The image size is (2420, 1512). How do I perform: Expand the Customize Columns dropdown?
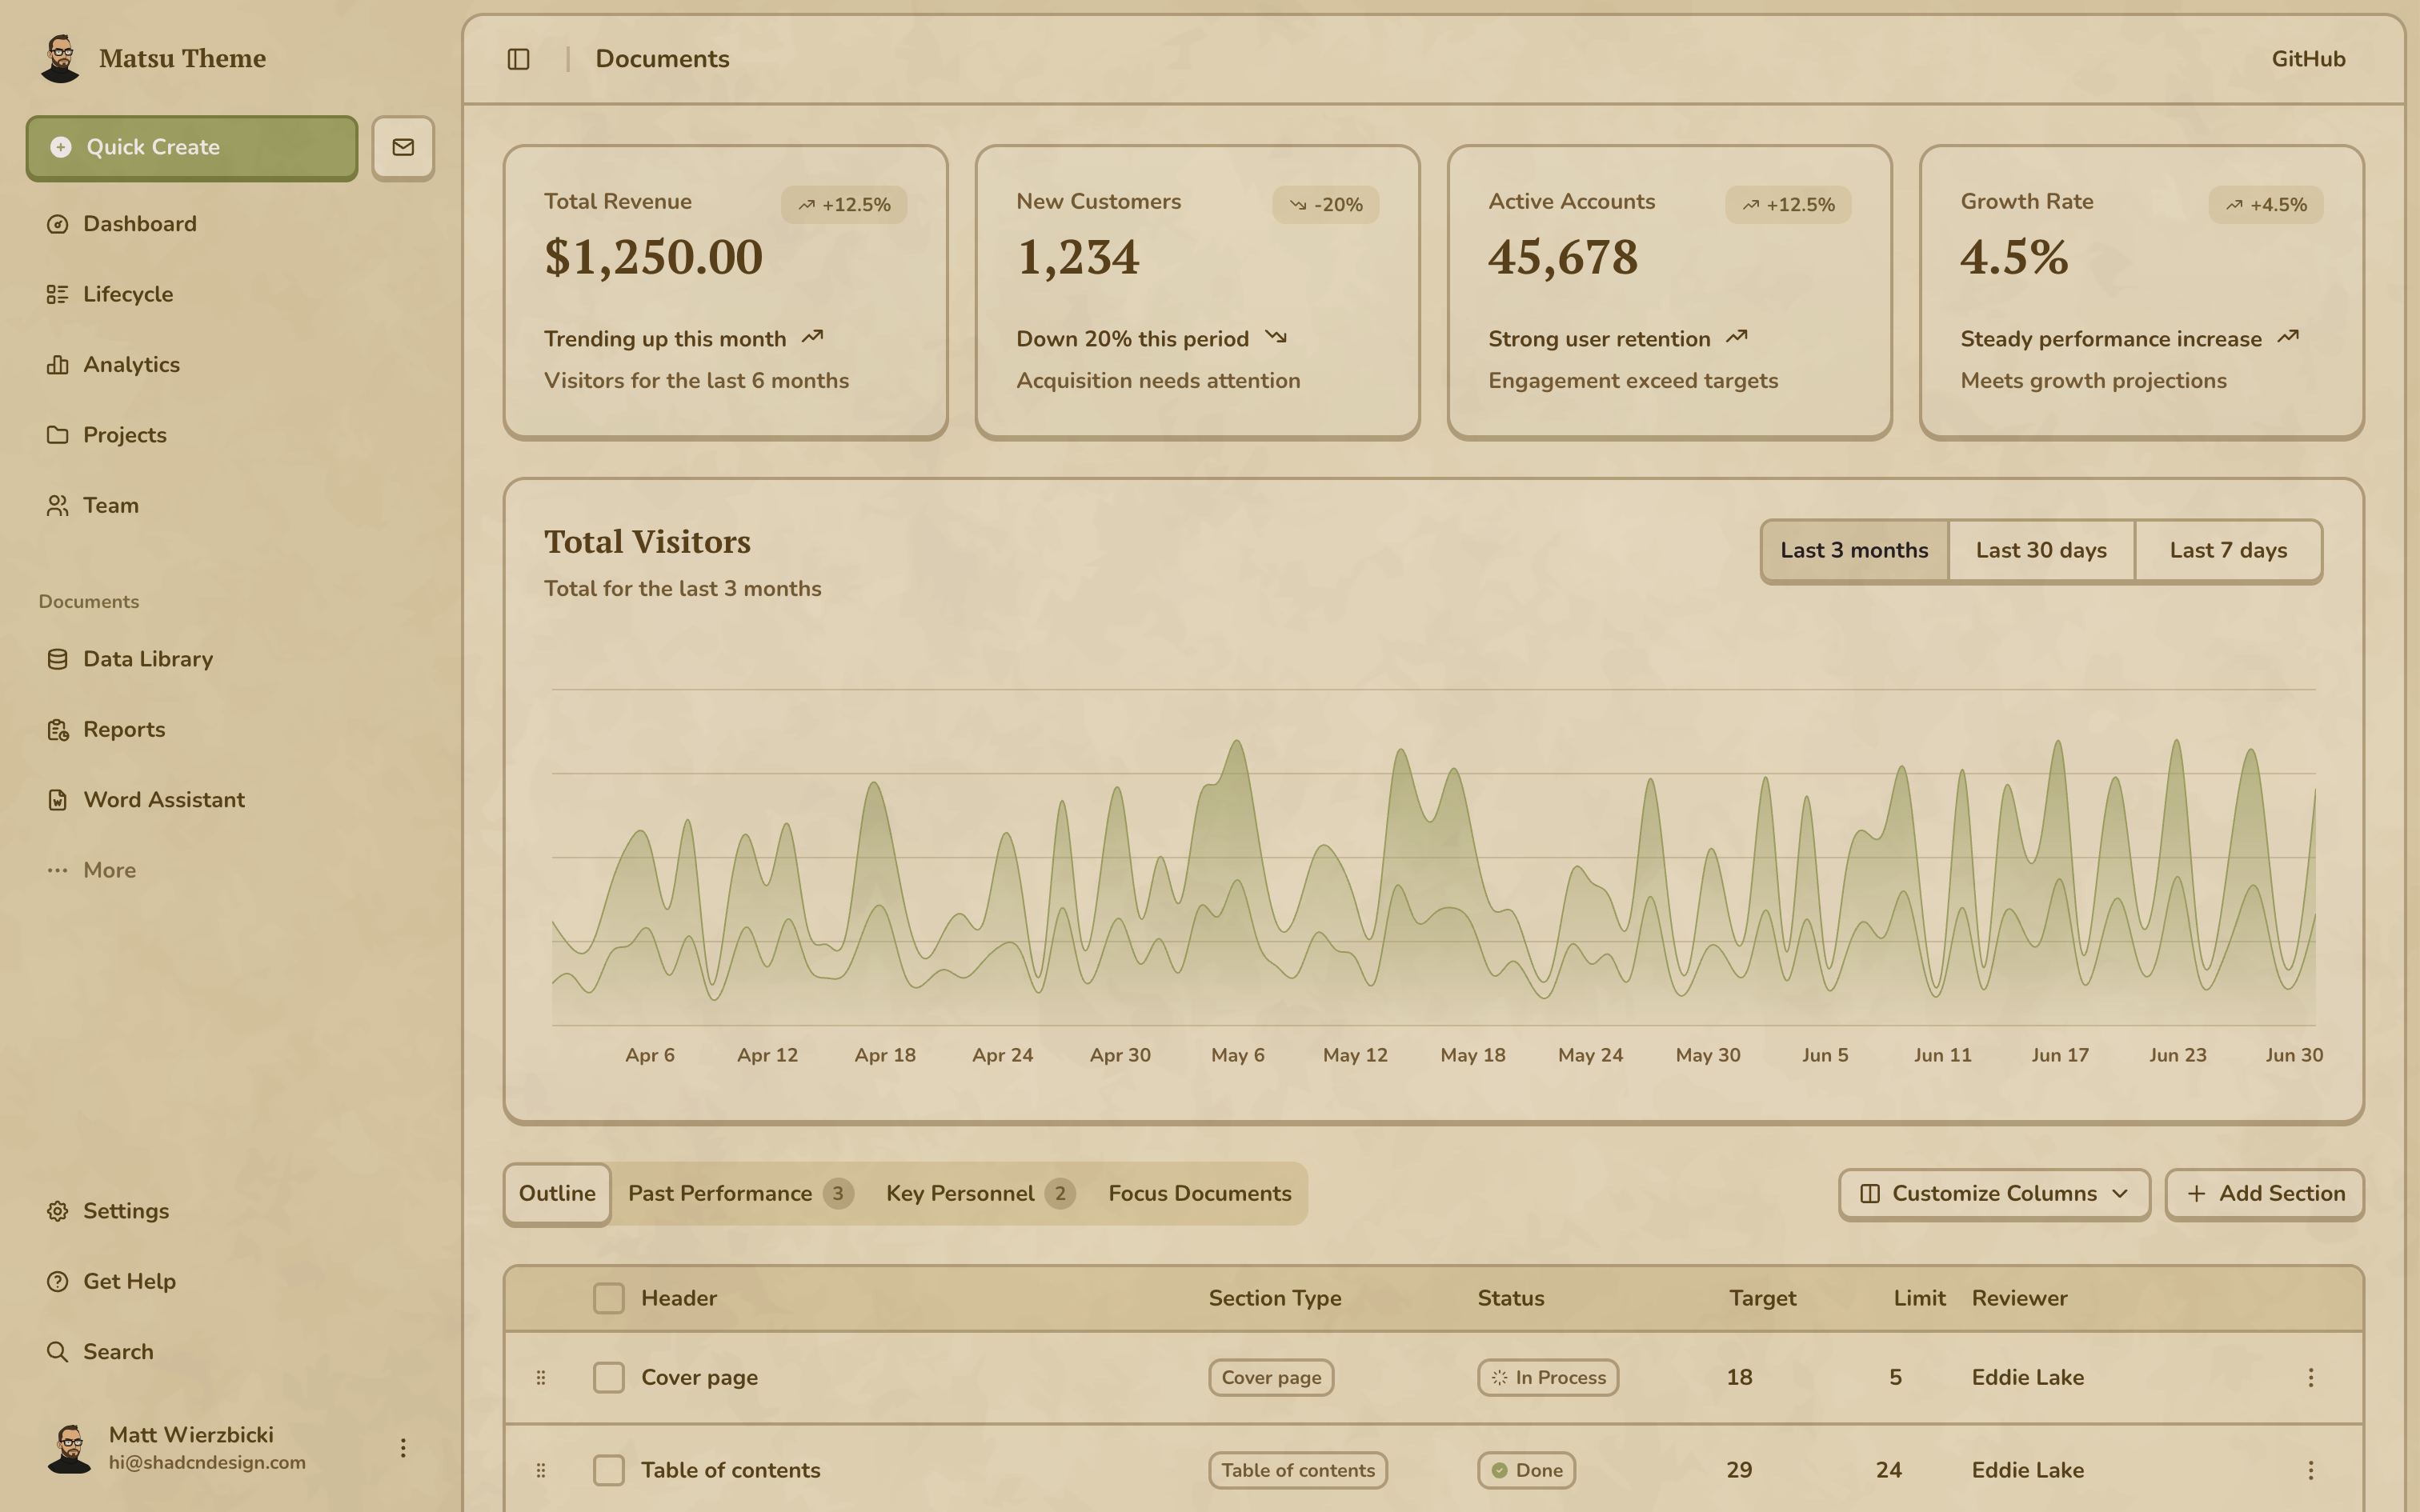point(1994,1194)
